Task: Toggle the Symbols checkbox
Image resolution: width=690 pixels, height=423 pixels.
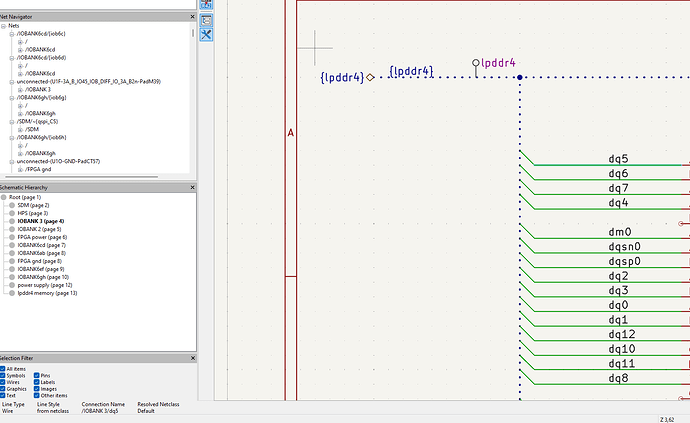Action: 3,375
